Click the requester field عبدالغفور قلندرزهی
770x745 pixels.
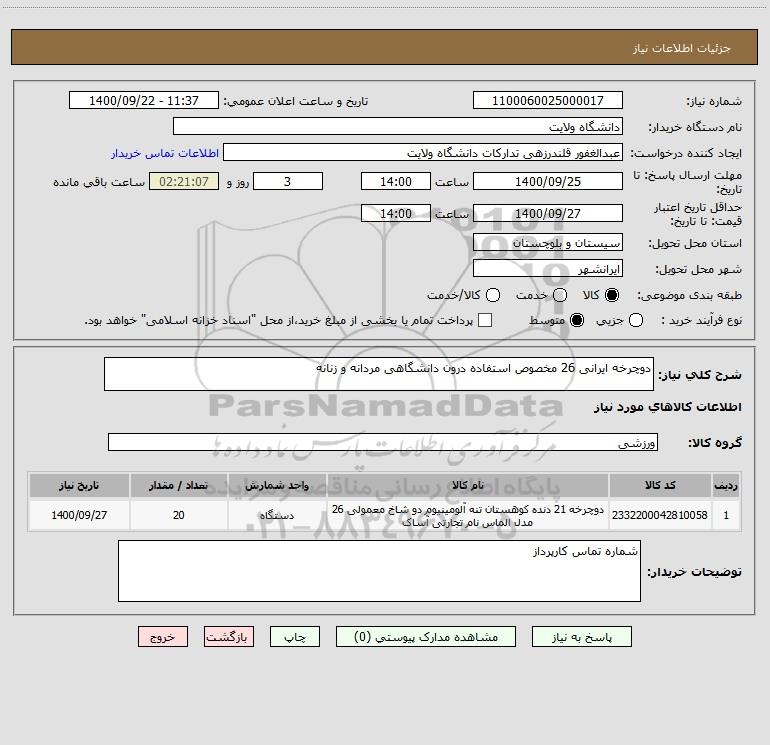pos(423,152)
